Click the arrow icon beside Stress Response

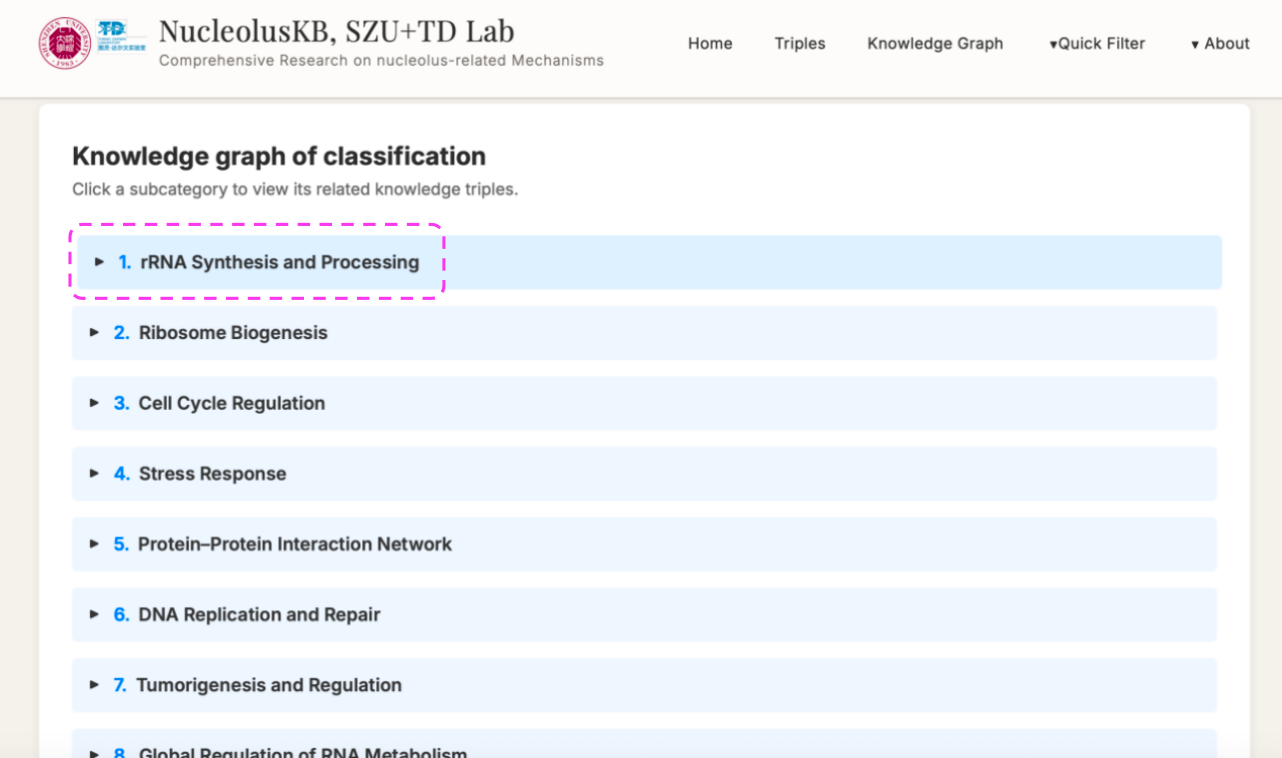[94, 473]
